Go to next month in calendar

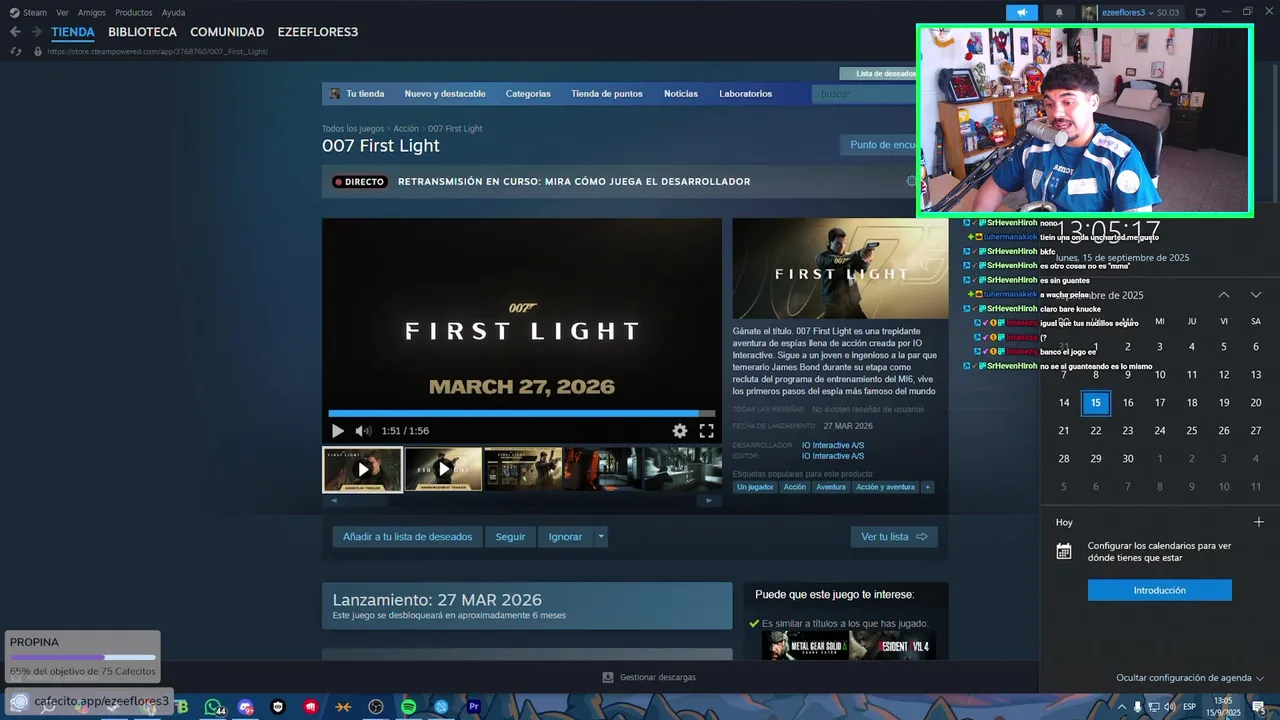coord(1256,295)
